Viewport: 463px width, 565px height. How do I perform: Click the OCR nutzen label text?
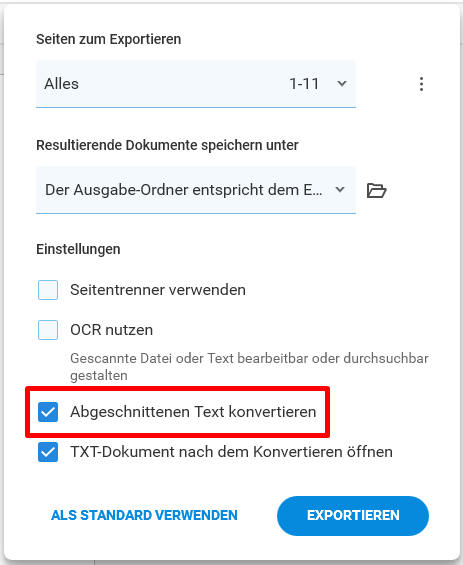pyautogui.click(x=111, y=330)
